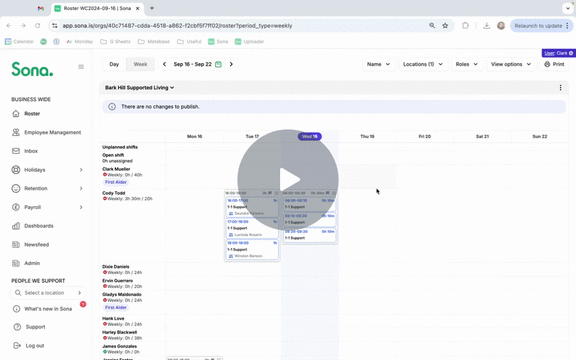Open the G Sheets bookmarks folder
This screenshot has height=360, width=576.
115,42
